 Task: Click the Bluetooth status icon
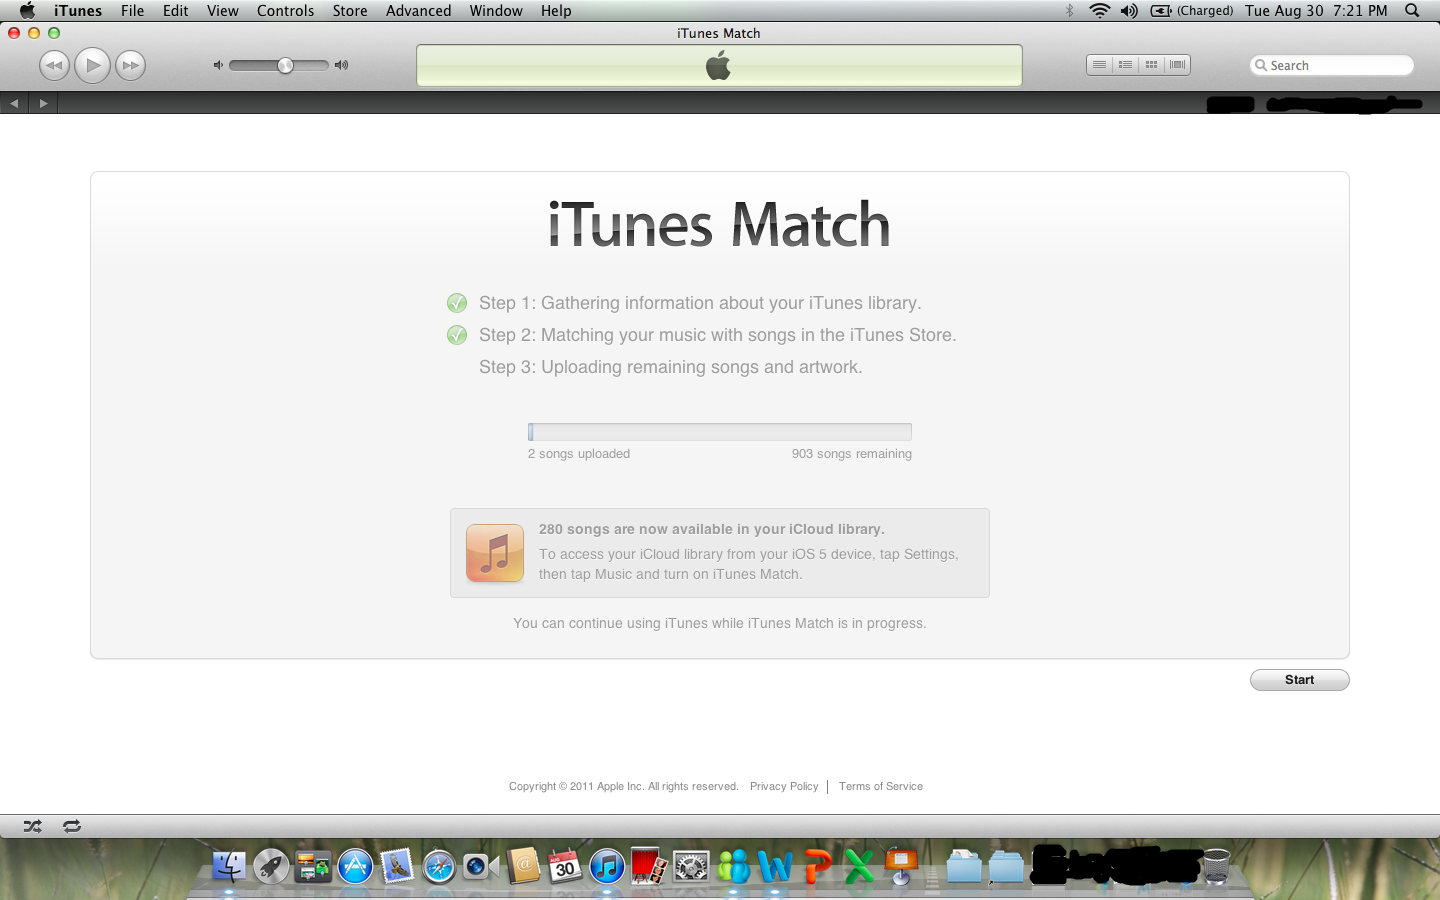click(x=1069, y=11)
